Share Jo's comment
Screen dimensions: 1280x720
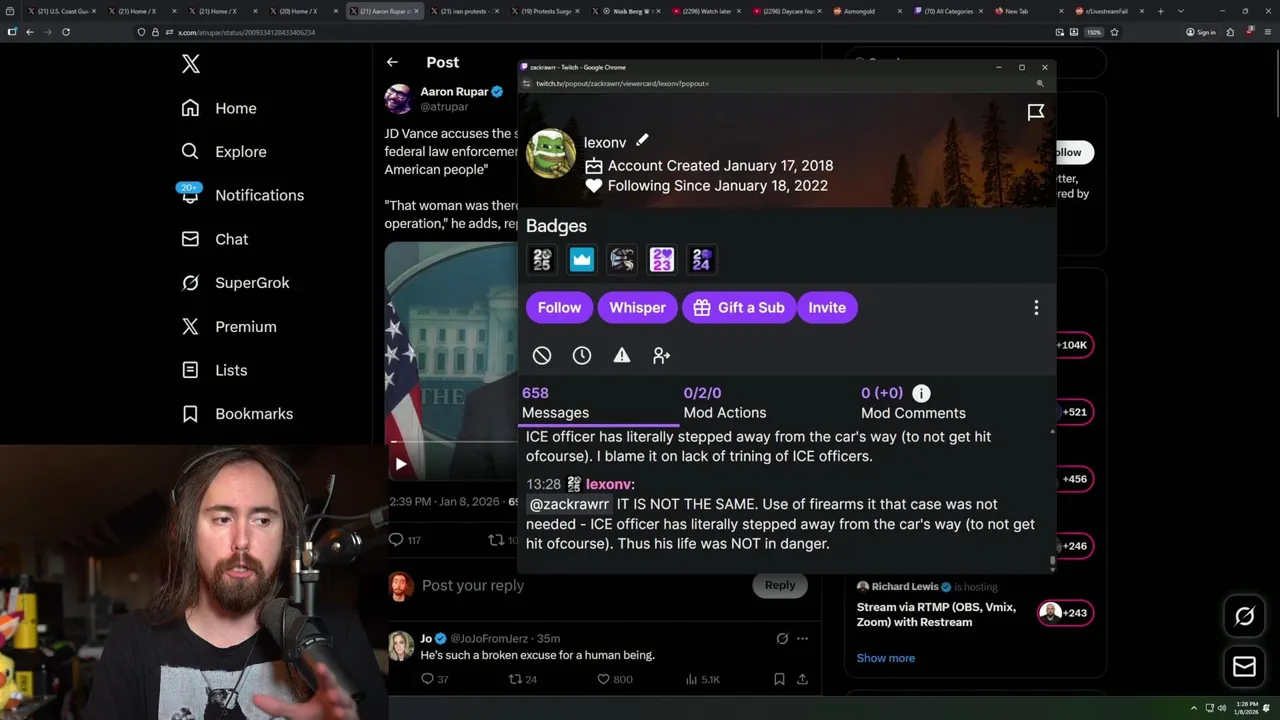(x=802, y=679)
